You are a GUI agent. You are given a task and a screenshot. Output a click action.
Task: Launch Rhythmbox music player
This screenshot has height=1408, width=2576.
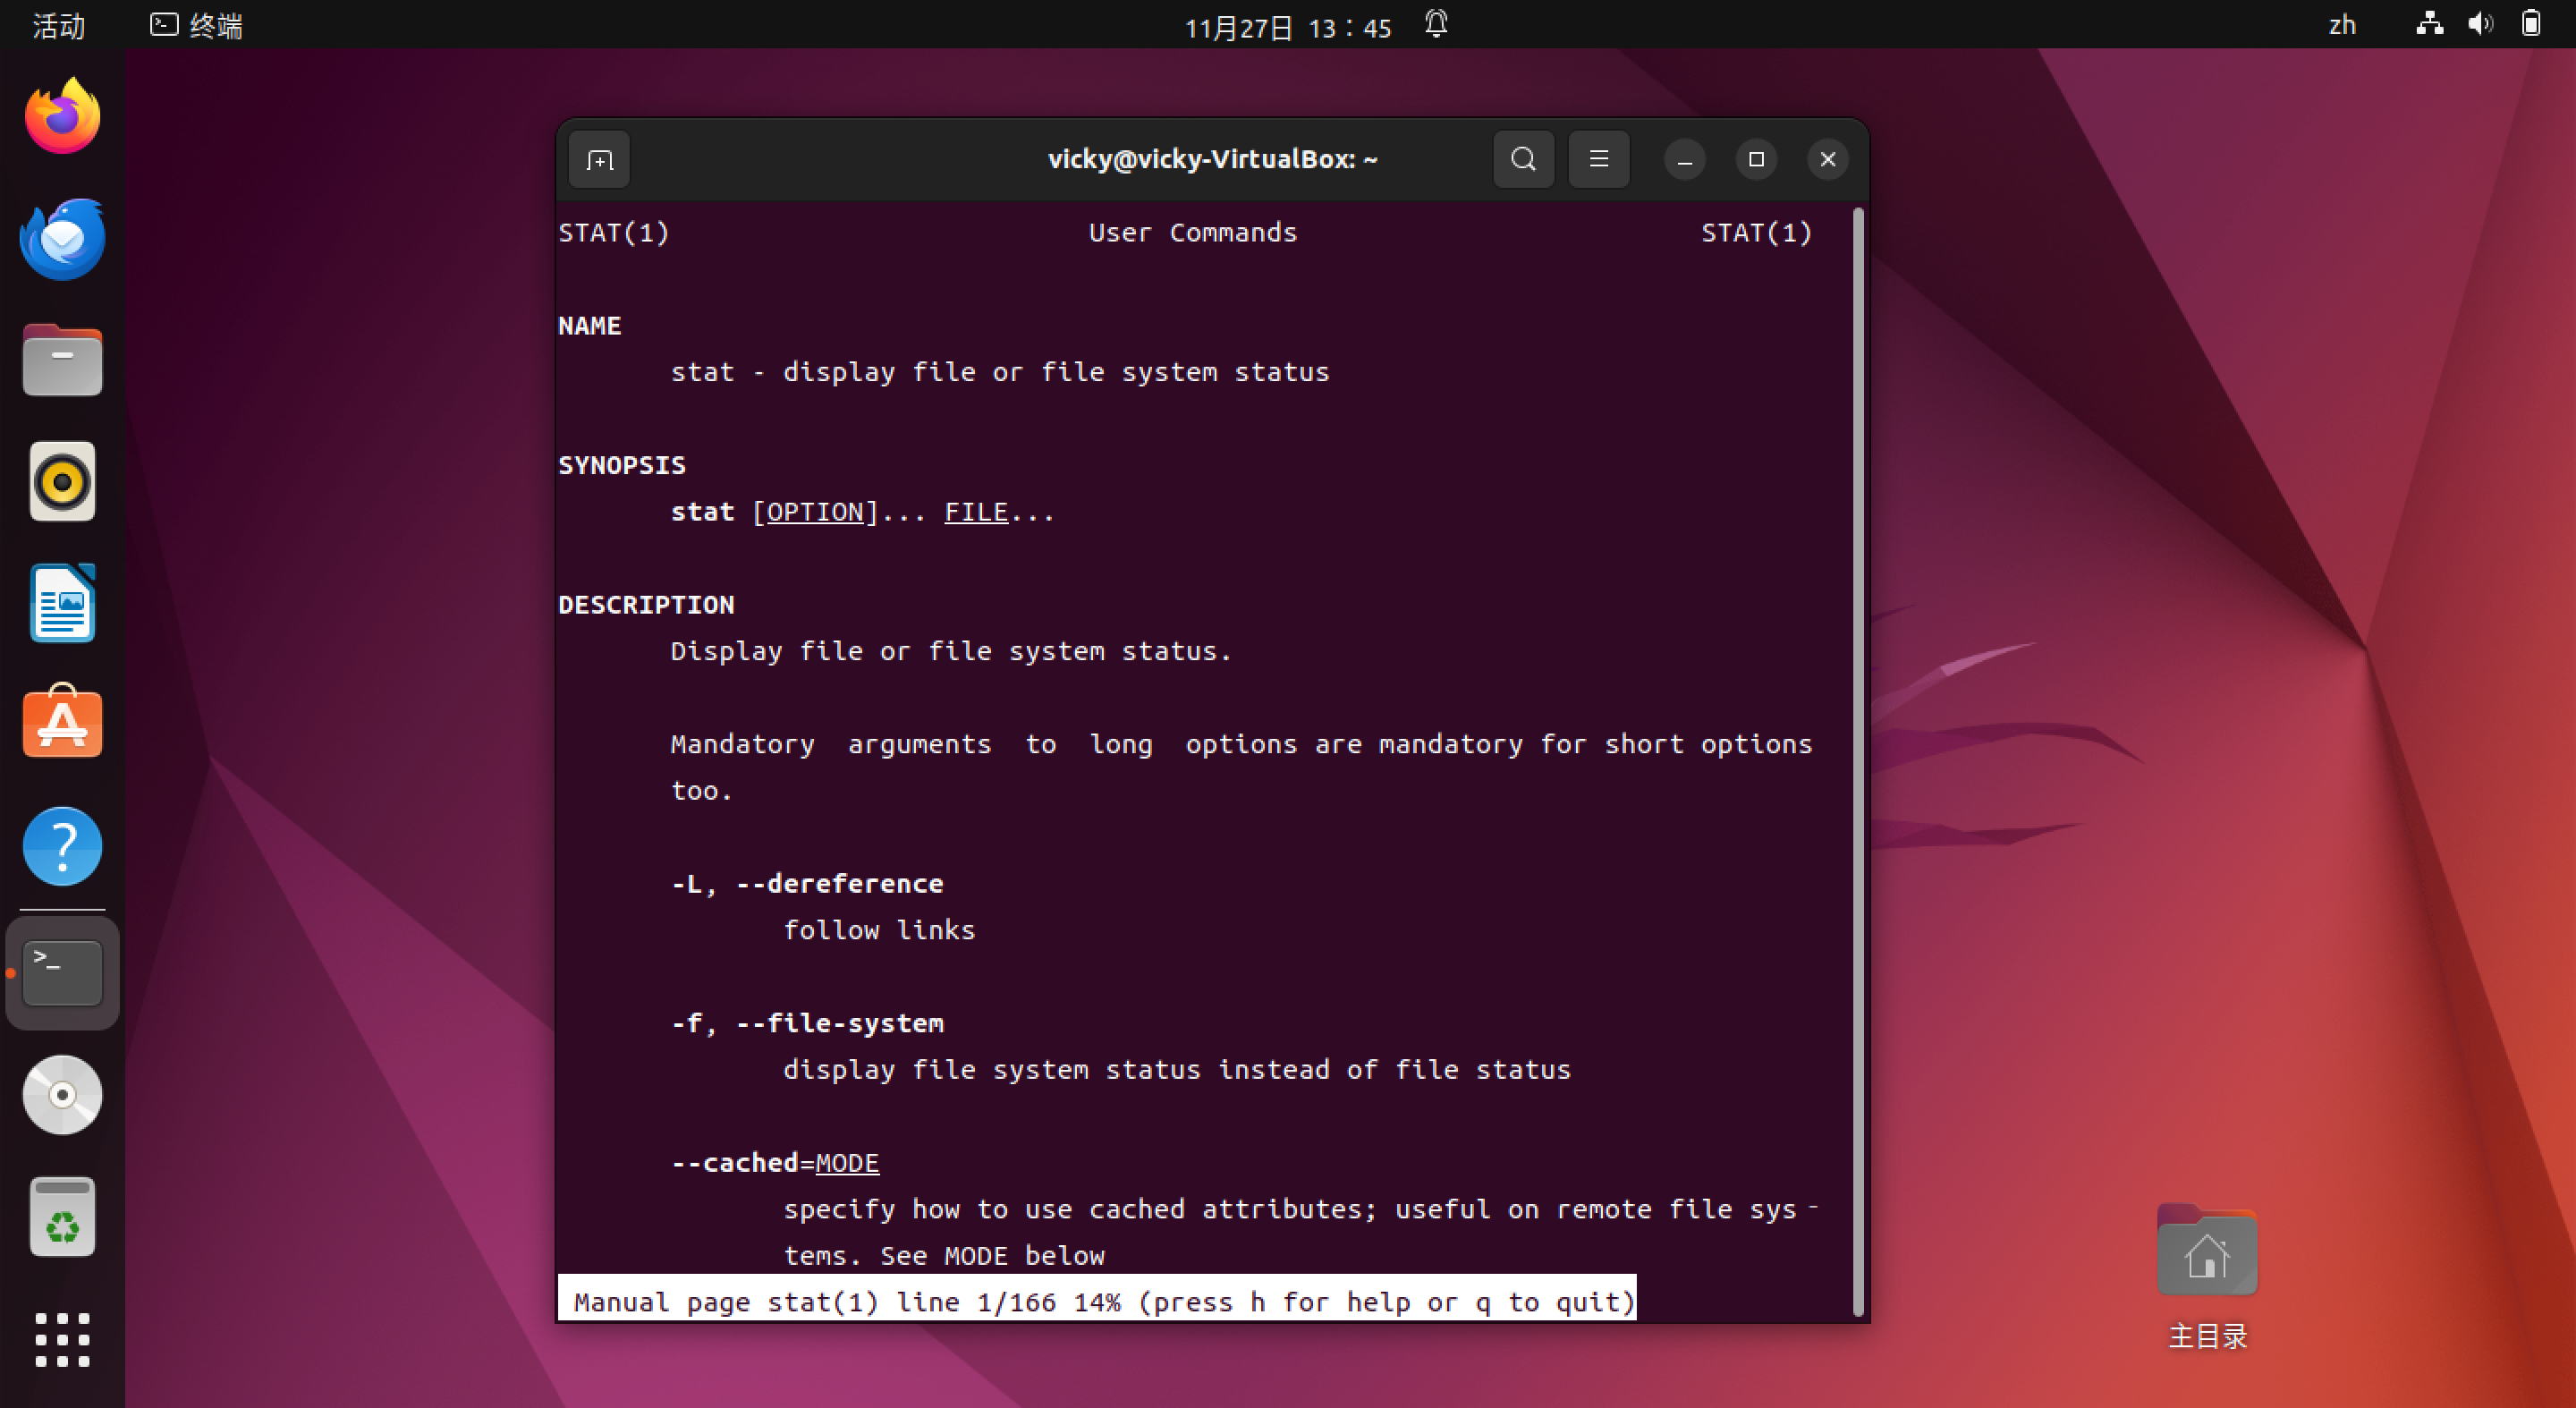[62, 482]
